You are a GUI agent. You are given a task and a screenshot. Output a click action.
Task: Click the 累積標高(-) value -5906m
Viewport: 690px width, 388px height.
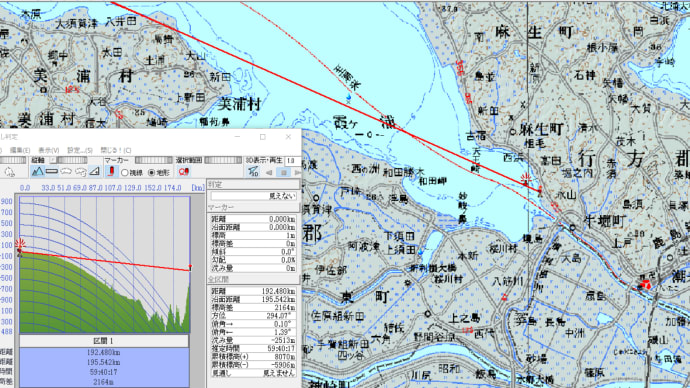tap(283, 365)
